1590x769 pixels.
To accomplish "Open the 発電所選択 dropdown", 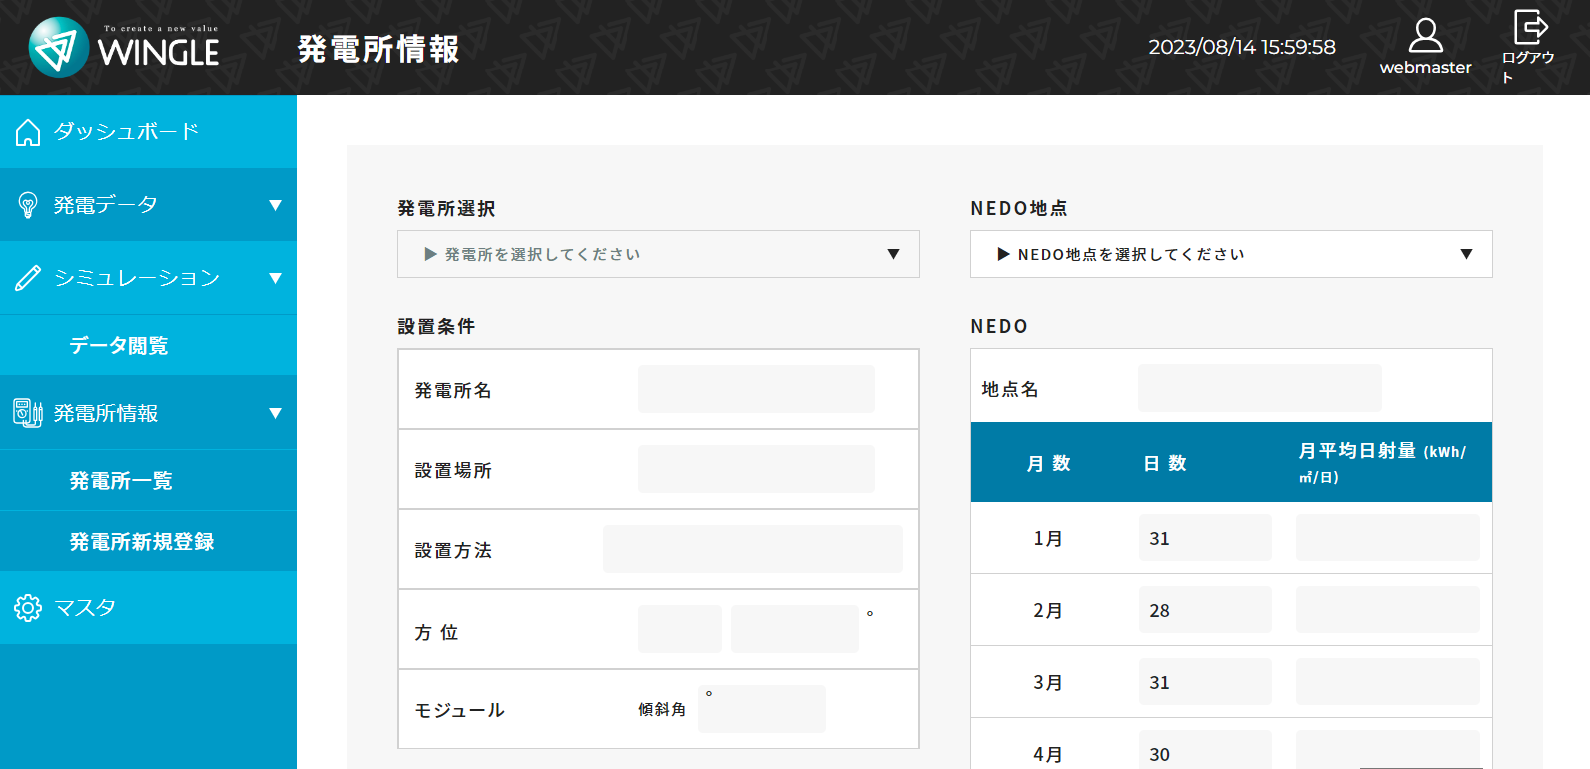I will point(658,254).
